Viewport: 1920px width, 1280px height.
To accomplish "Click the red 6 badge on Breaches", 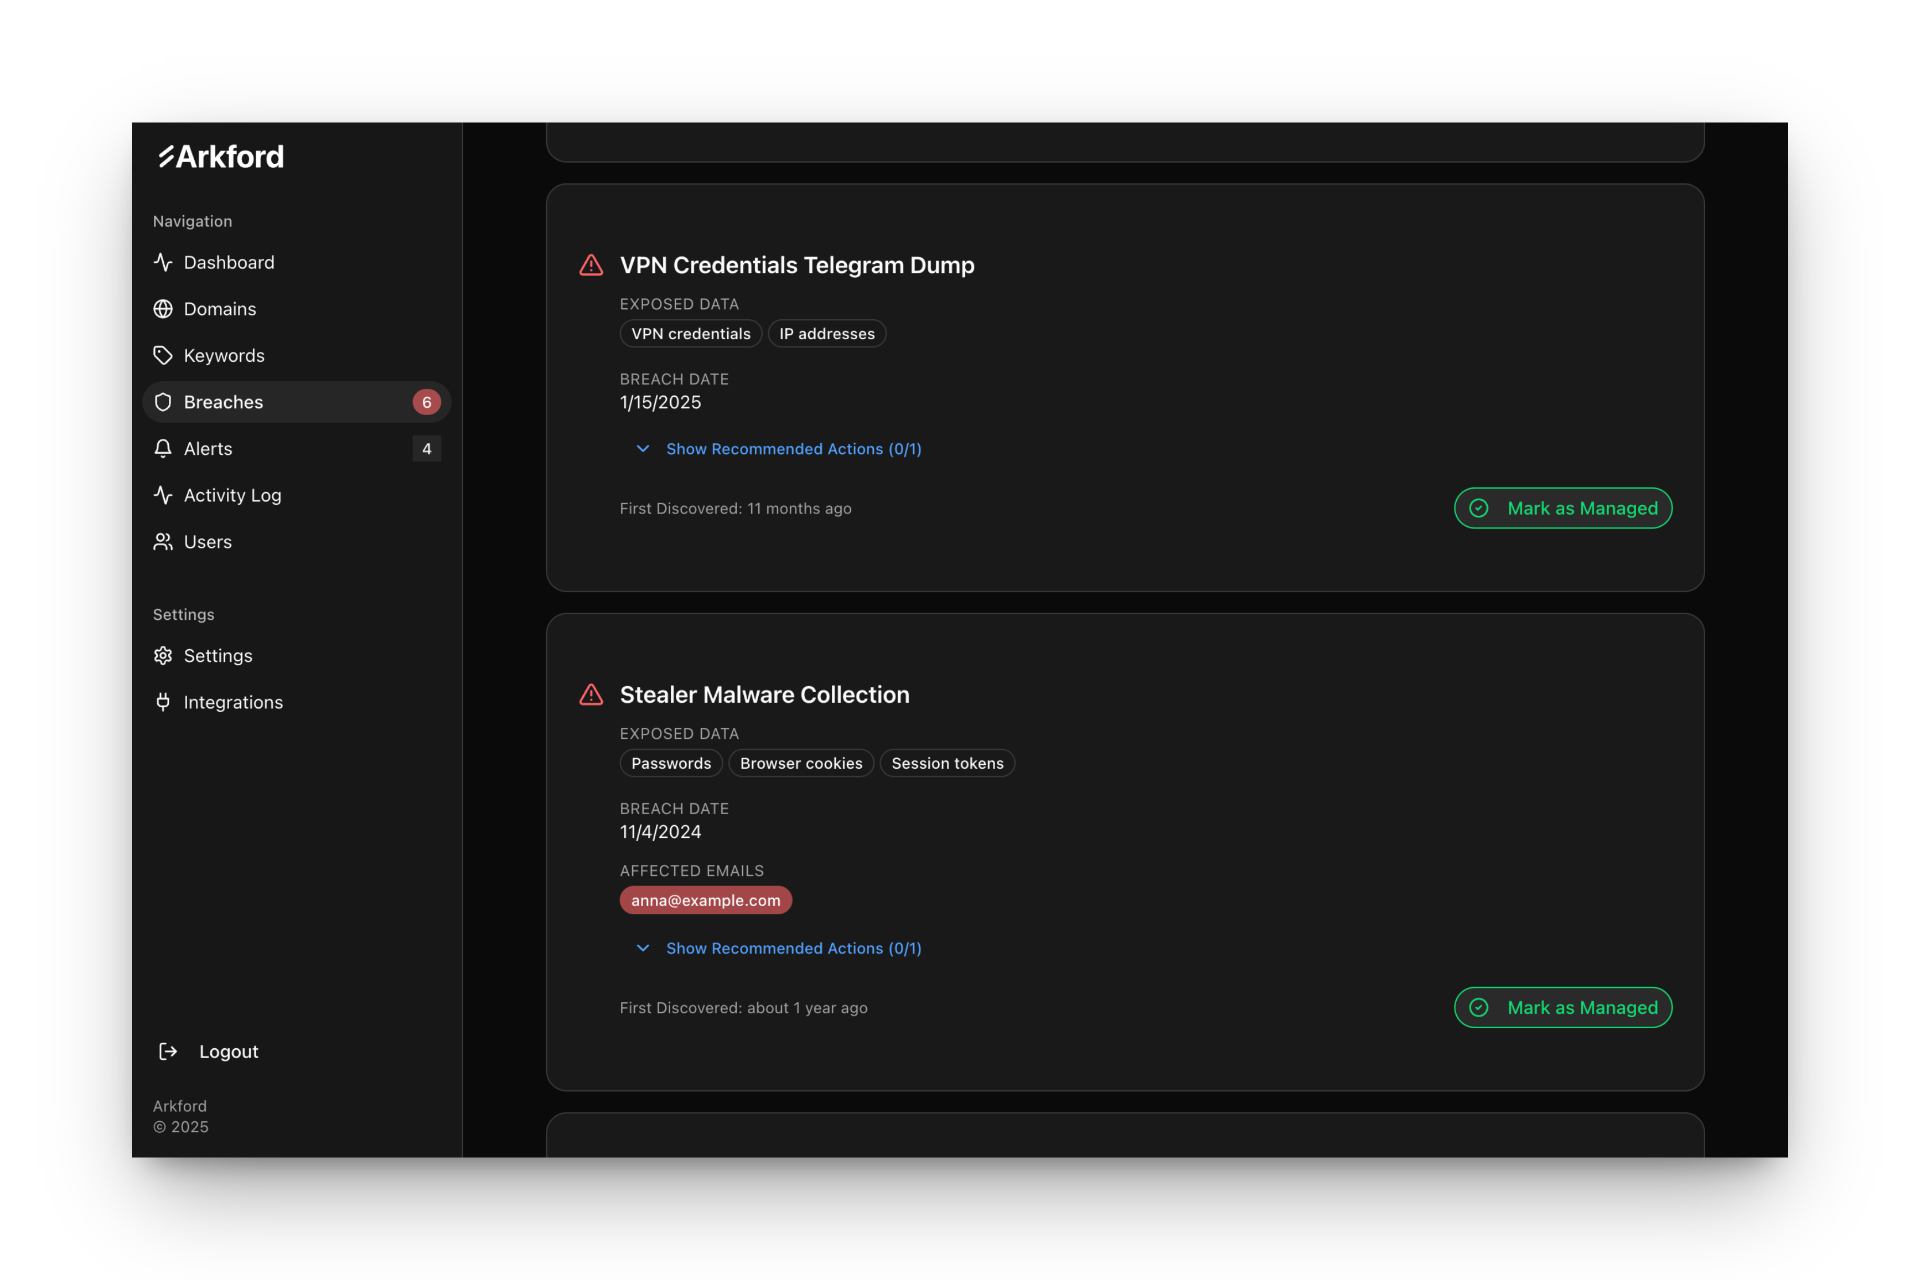I will pos(426,402).
